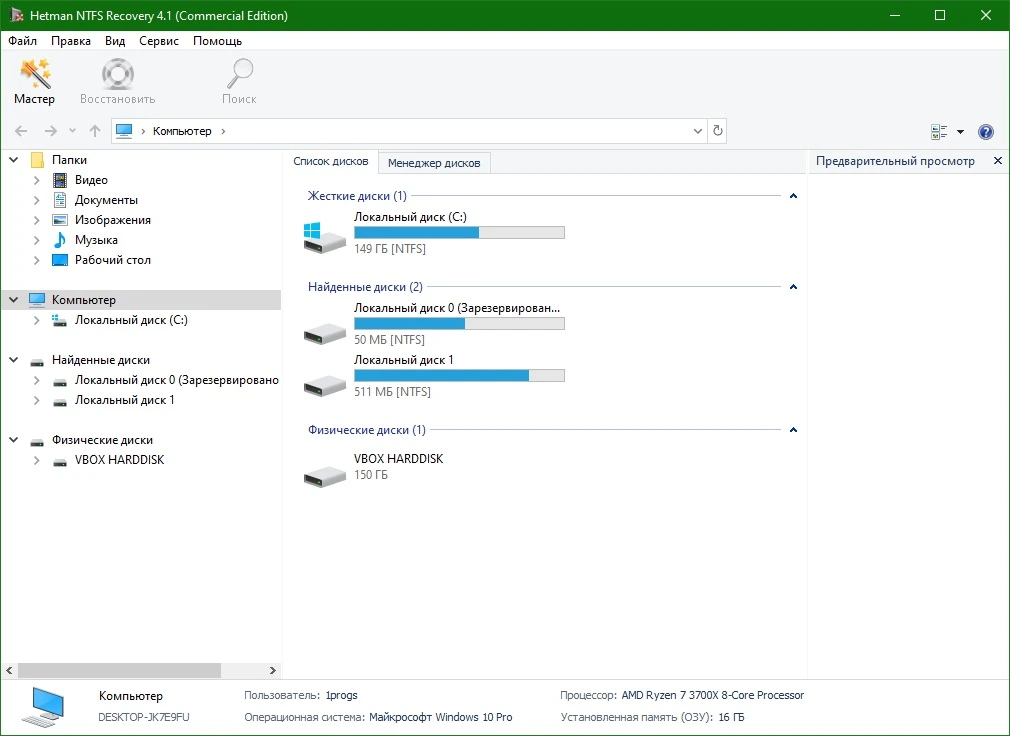Viewport: 1010px width, 736px height.
Task: Click the Локальный диск 0 usage bar
Action: pyautogui.click(x=459, y=323)
